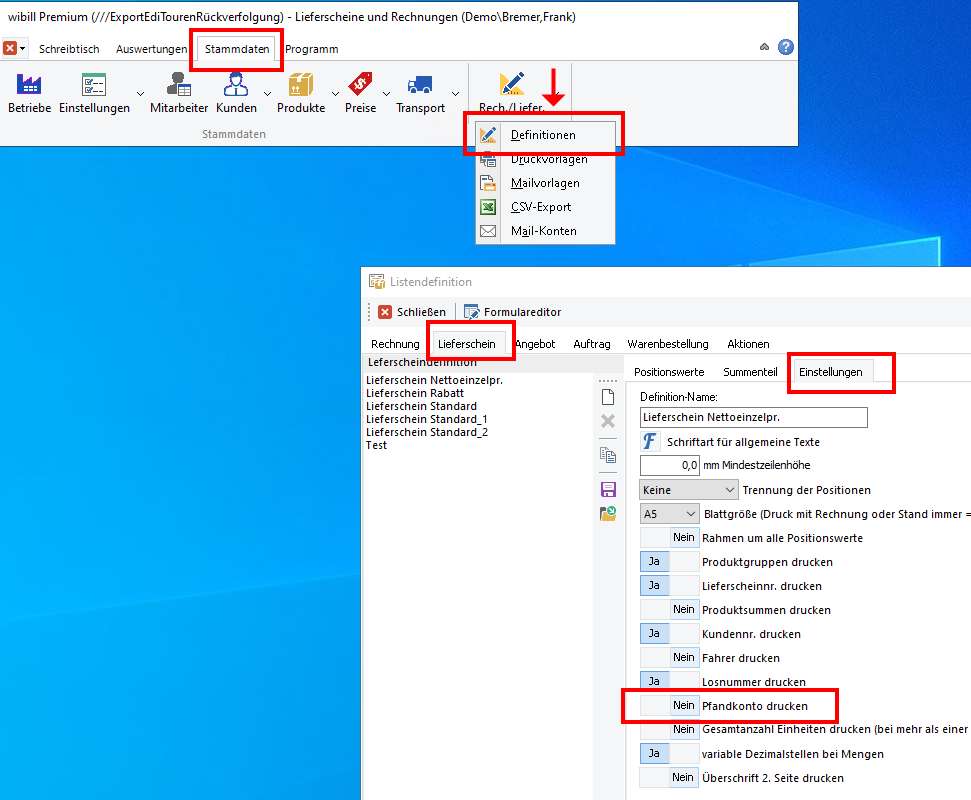Expand the Produkte ribbon dropdown arrow
This screenshot has width=971, height=800.
point(335,94)
